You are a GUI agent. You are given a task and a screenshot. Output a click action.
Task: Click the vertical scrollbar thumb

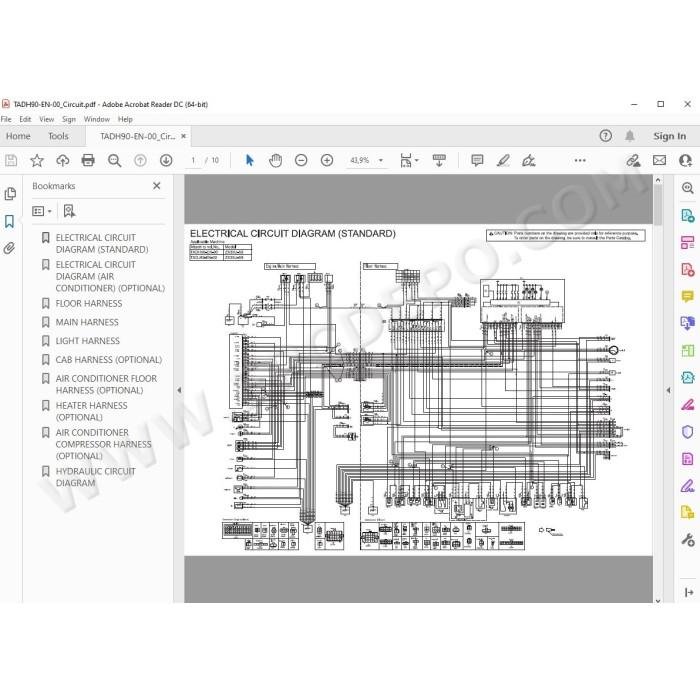[658, 204]
